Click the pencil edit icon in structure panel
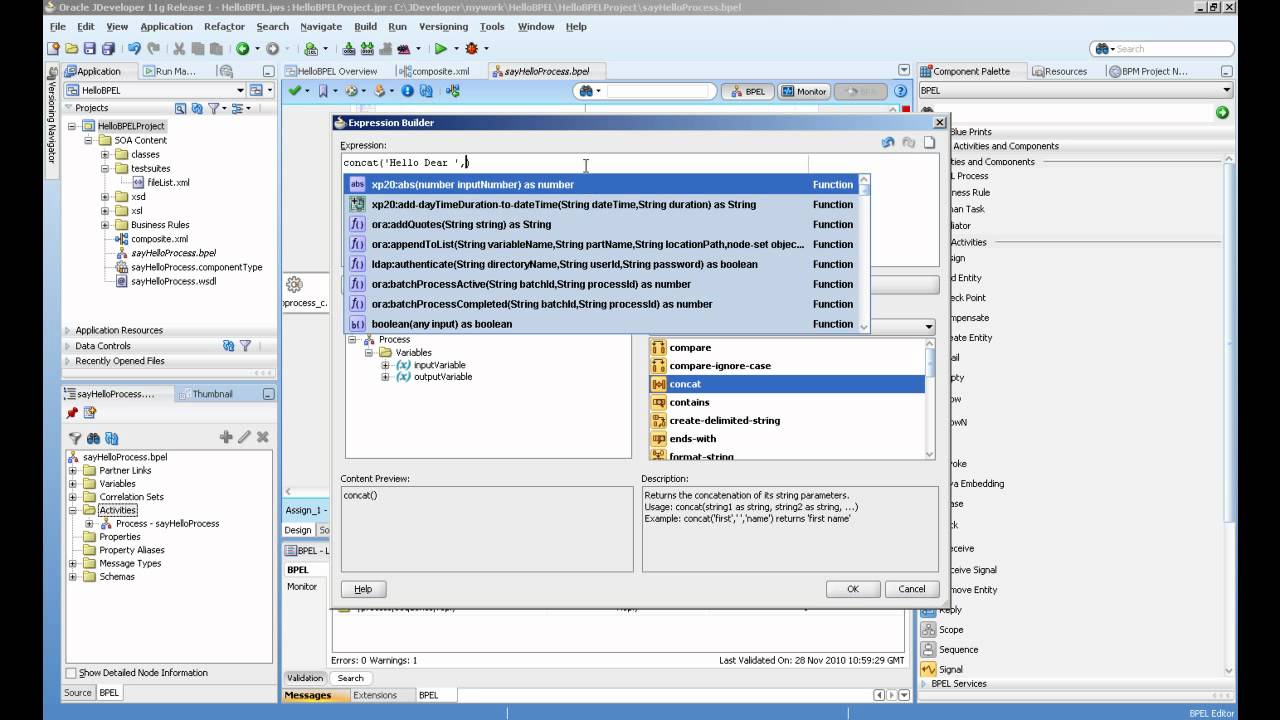This screenshot has width=1280, height=720. click(x=244, y=437)
